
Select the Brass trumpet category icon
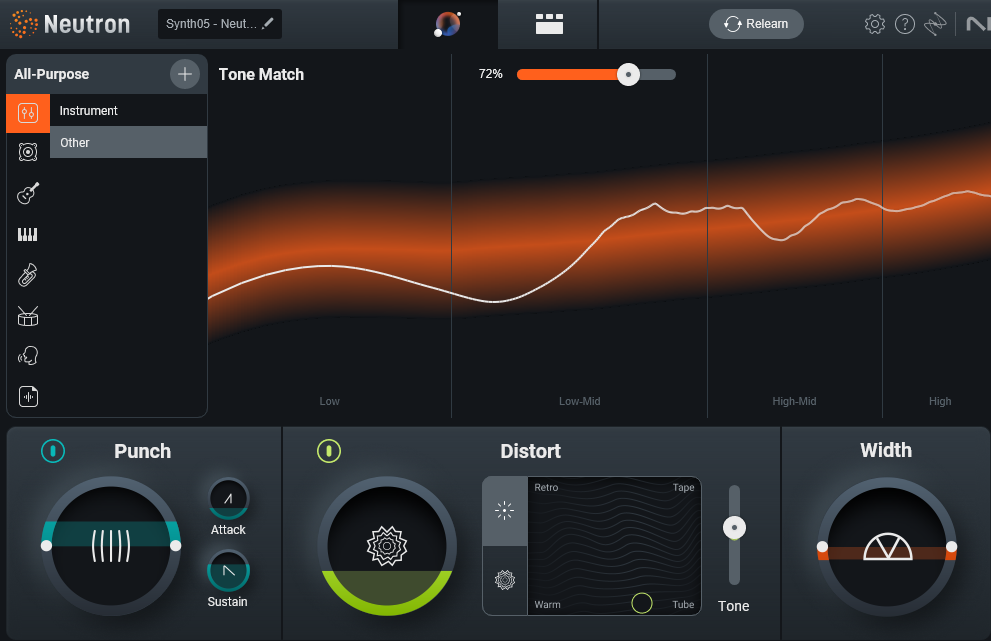[x=27, y=275]
